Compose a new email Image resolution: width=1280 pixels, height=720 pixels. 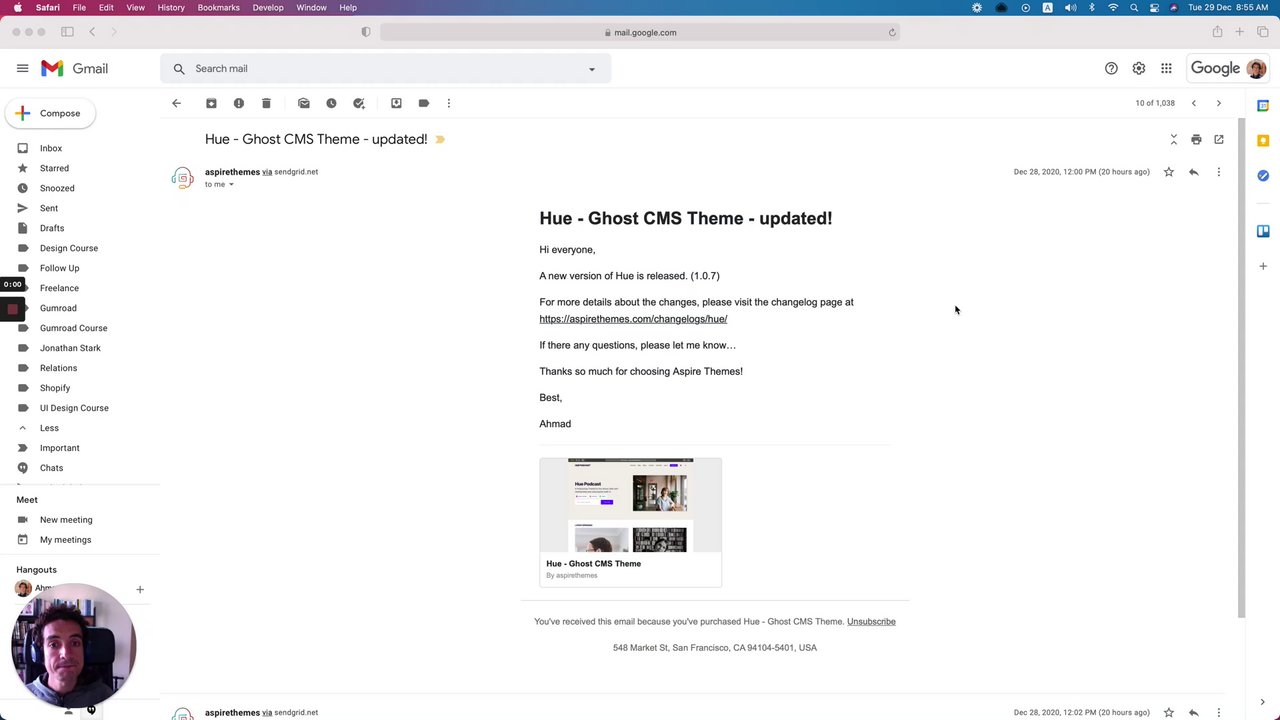(x=50, y=113)
